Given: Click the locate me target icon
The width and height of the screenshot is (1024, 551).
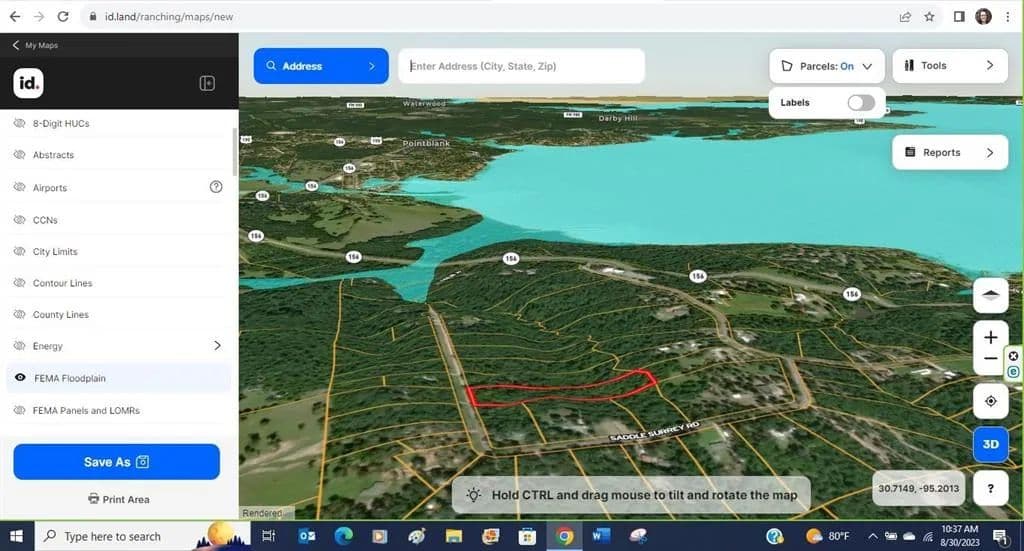Looking at the screenshot, I should [x=990, y=401].
